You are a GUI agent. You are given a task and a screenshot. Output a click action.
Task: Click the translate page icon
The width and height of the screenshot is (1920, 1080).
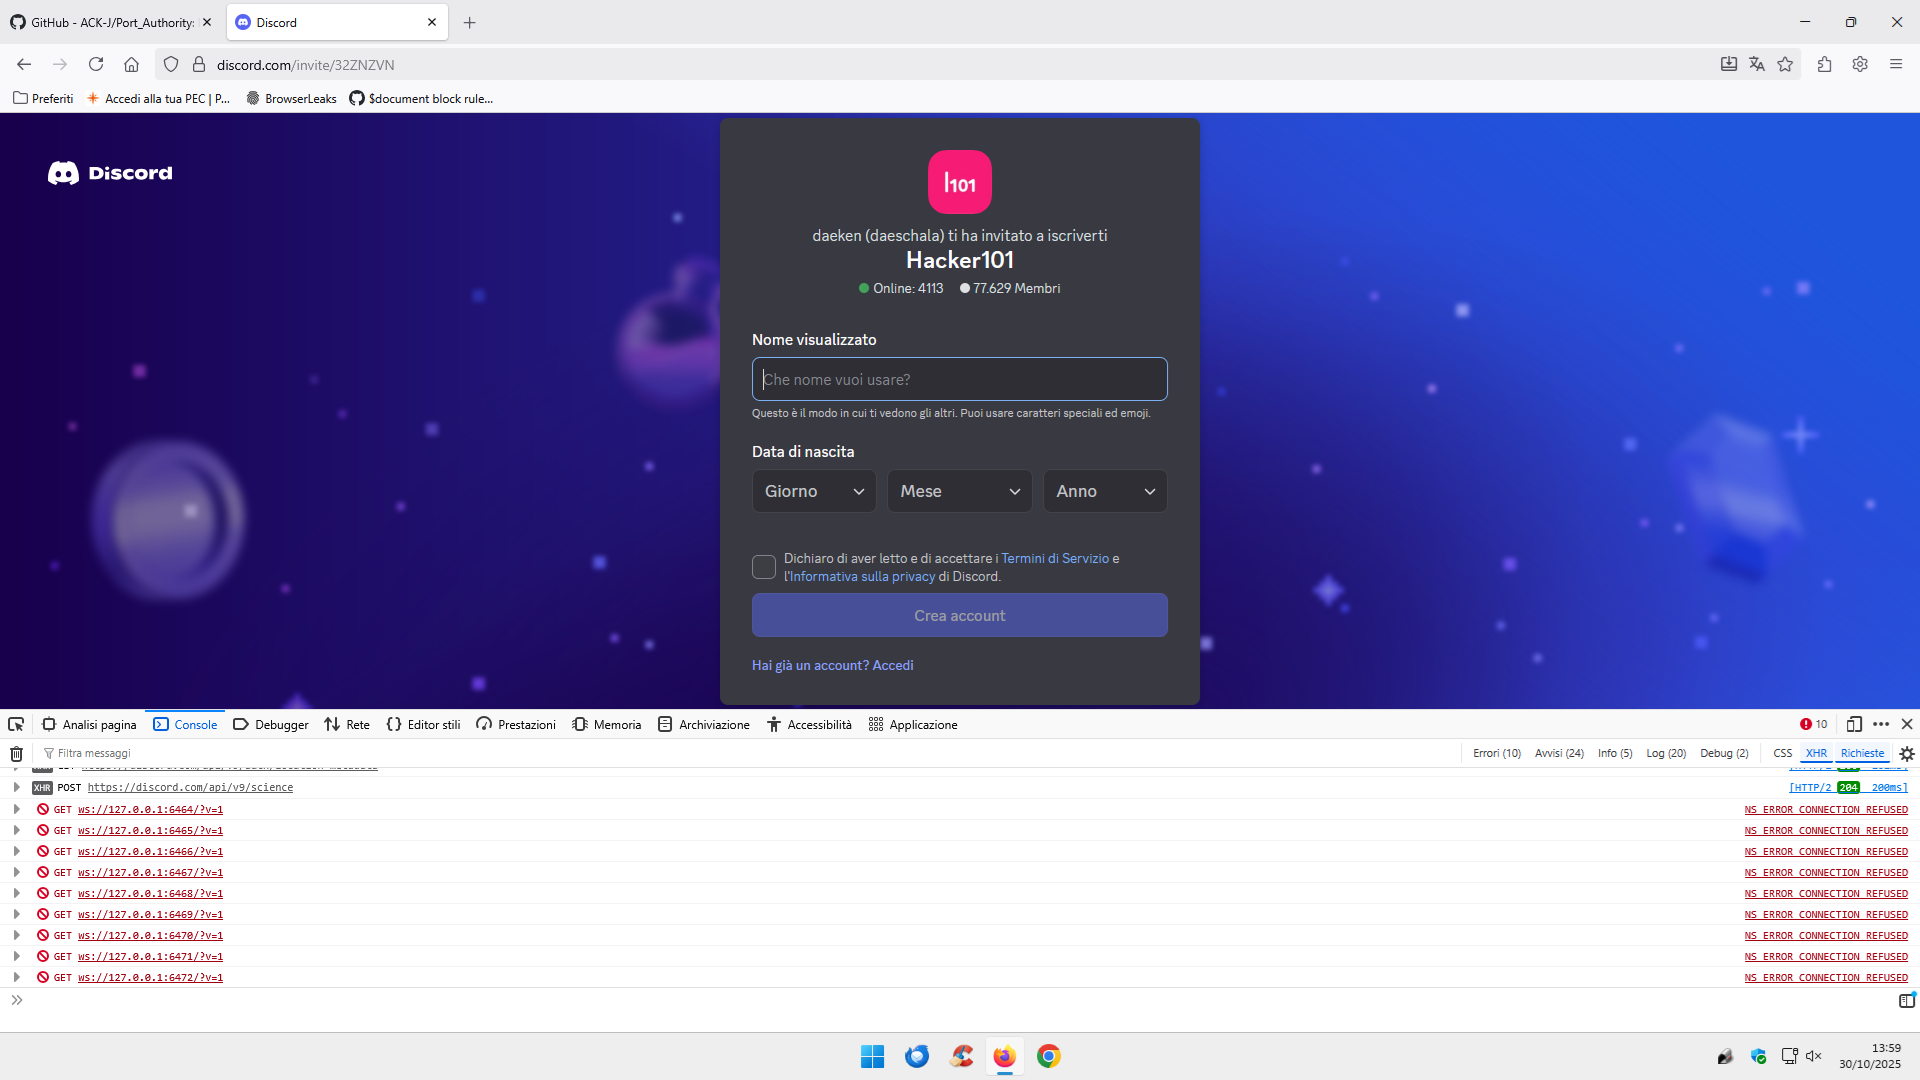click(1757, 64)
